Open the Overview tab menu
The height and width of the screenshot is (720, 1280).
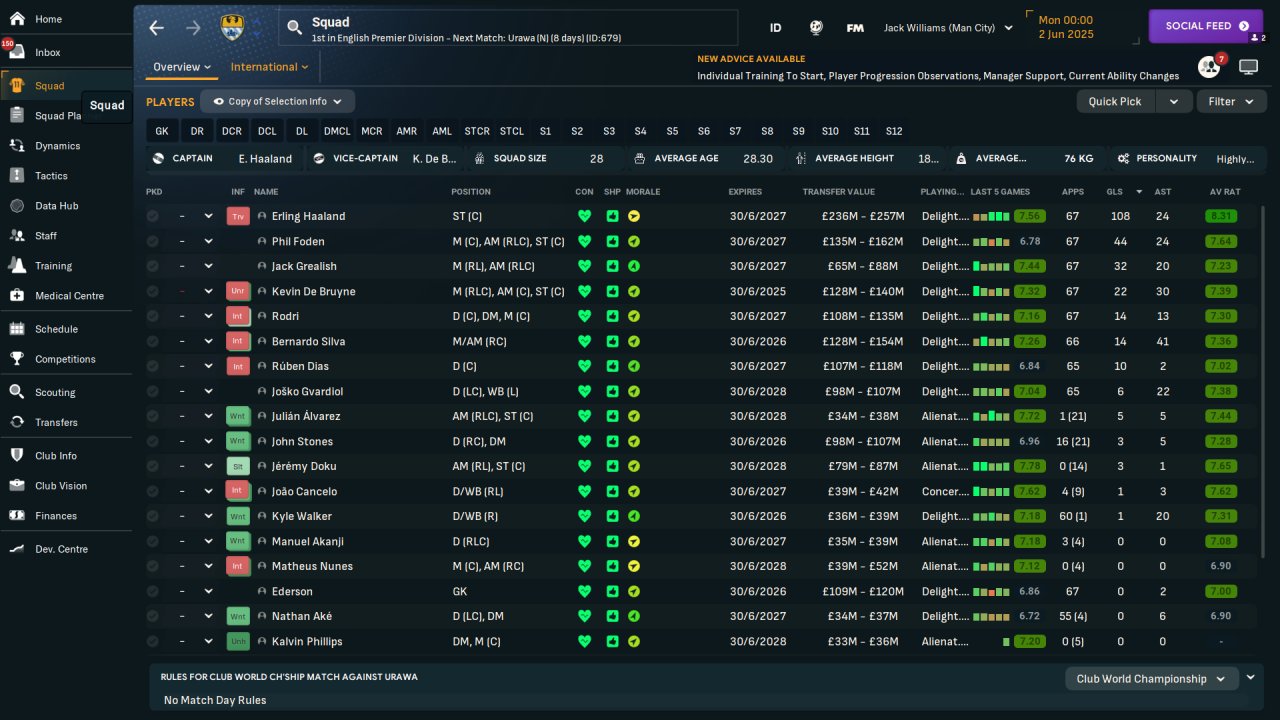pos(182,67)
